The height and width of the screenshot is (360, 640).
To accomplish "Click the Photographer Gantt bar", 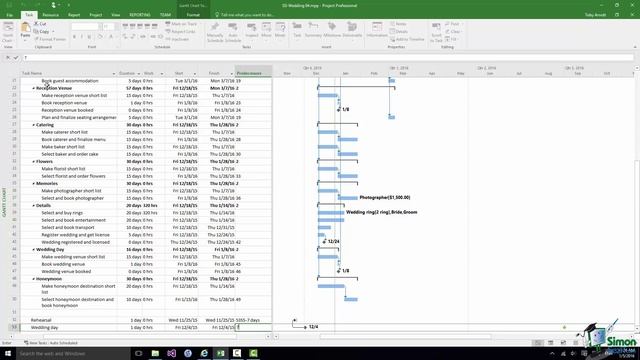I will [348, 198].
